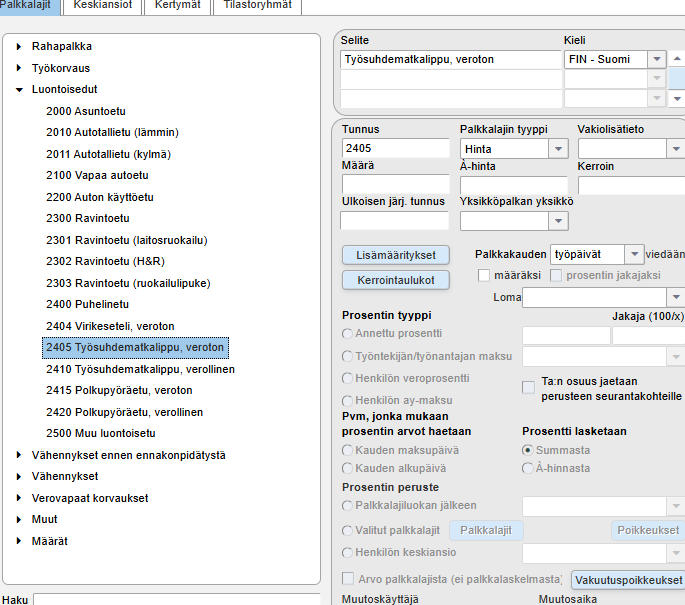Open the Vakiolisätieto dropdown
Screen dimensions: 685x605
click(x=676, y=149)
